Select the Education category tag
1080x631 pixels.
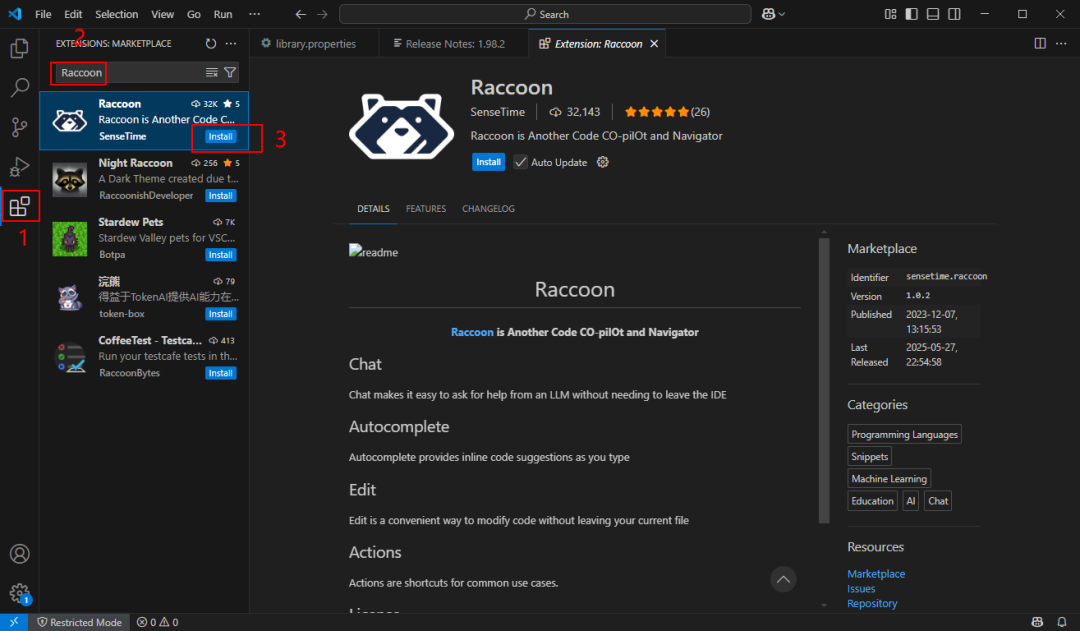(872, 501)
